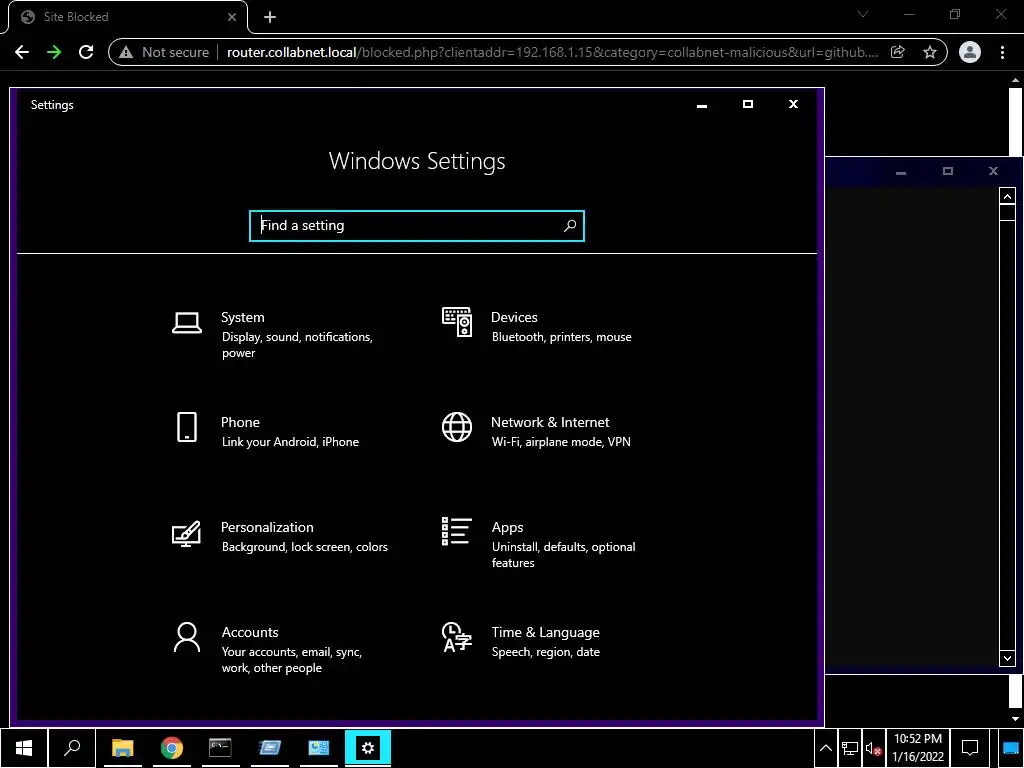Image resolution: width=1024 pixels, height=768 pixels.
Task: Open Apps list icon
Action: 456,532
